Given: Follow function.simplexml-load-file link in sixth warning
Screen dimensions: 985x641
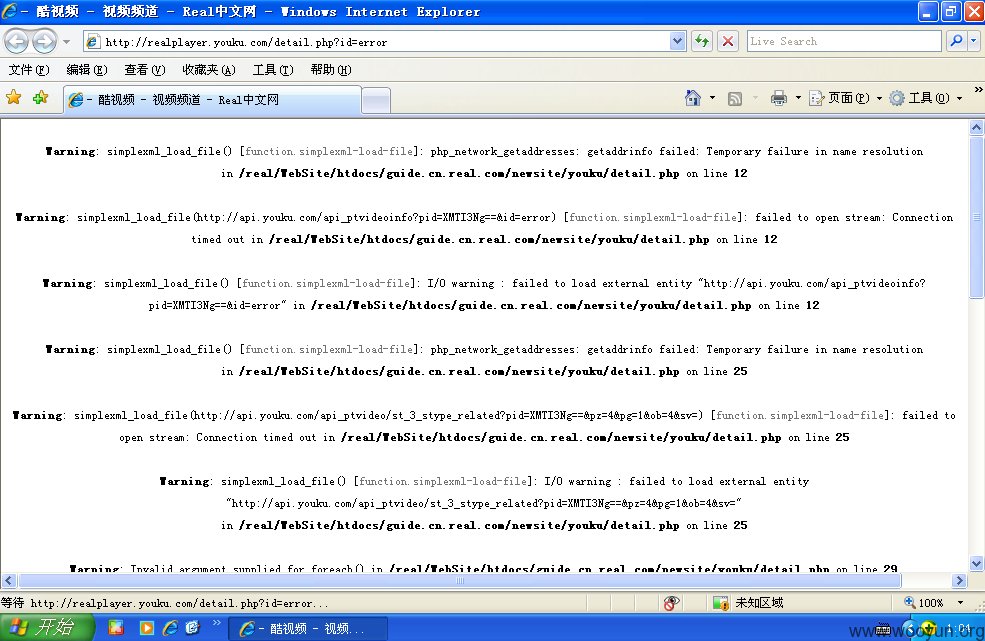Looking at the screenshot, I should click(x=443, y=481).
